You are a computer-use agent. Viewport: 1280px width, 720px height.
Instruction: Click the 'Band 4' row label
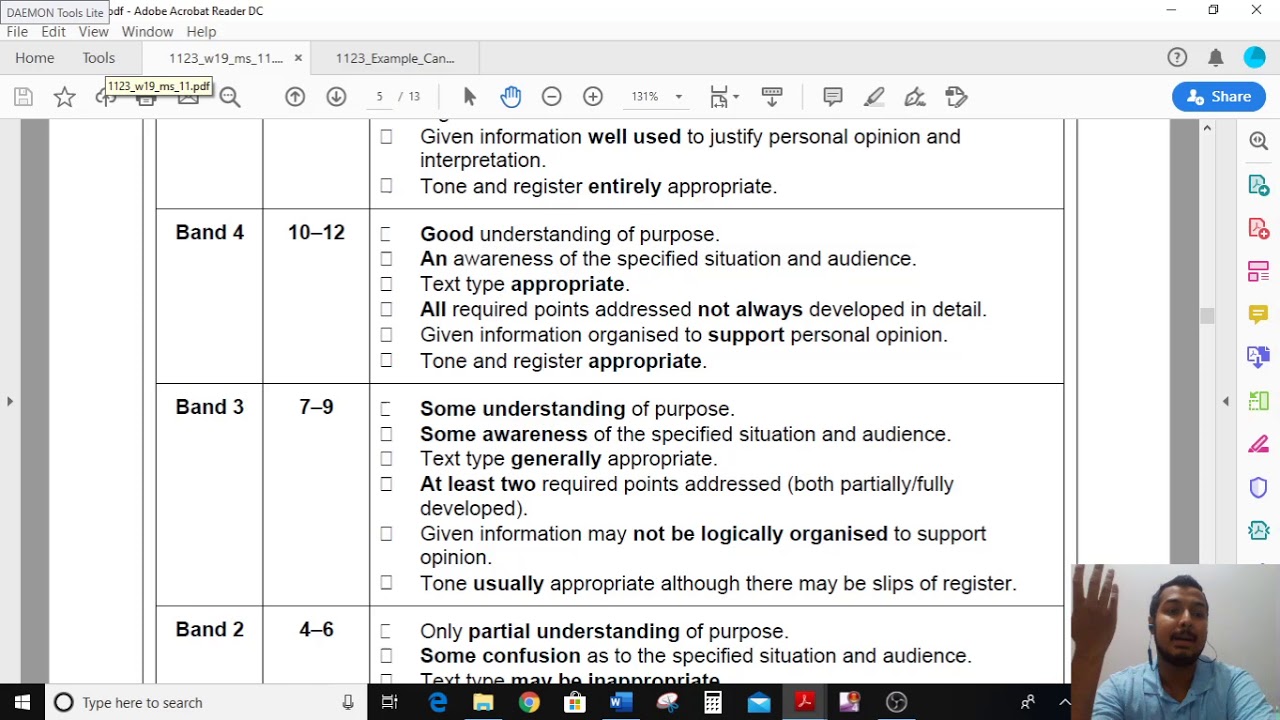click(210, 232)
